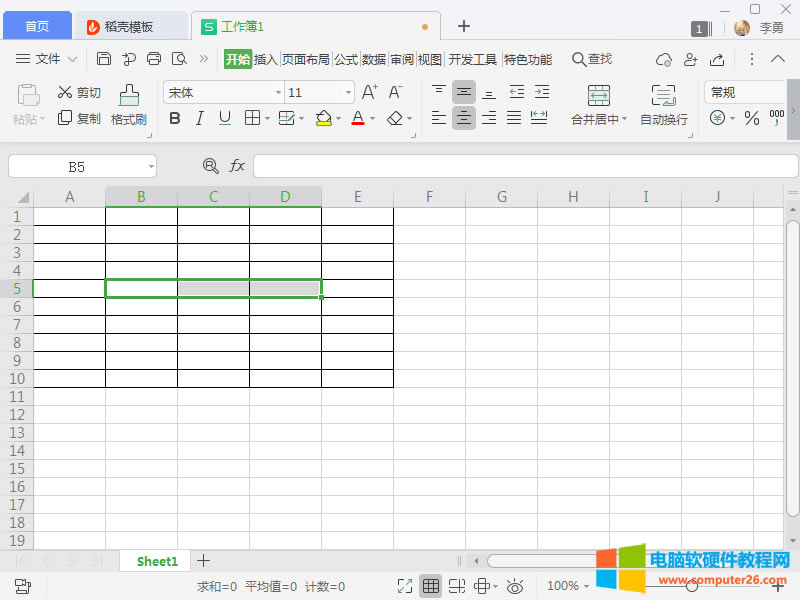Increase font size with A+ icon

pos(369,93)
